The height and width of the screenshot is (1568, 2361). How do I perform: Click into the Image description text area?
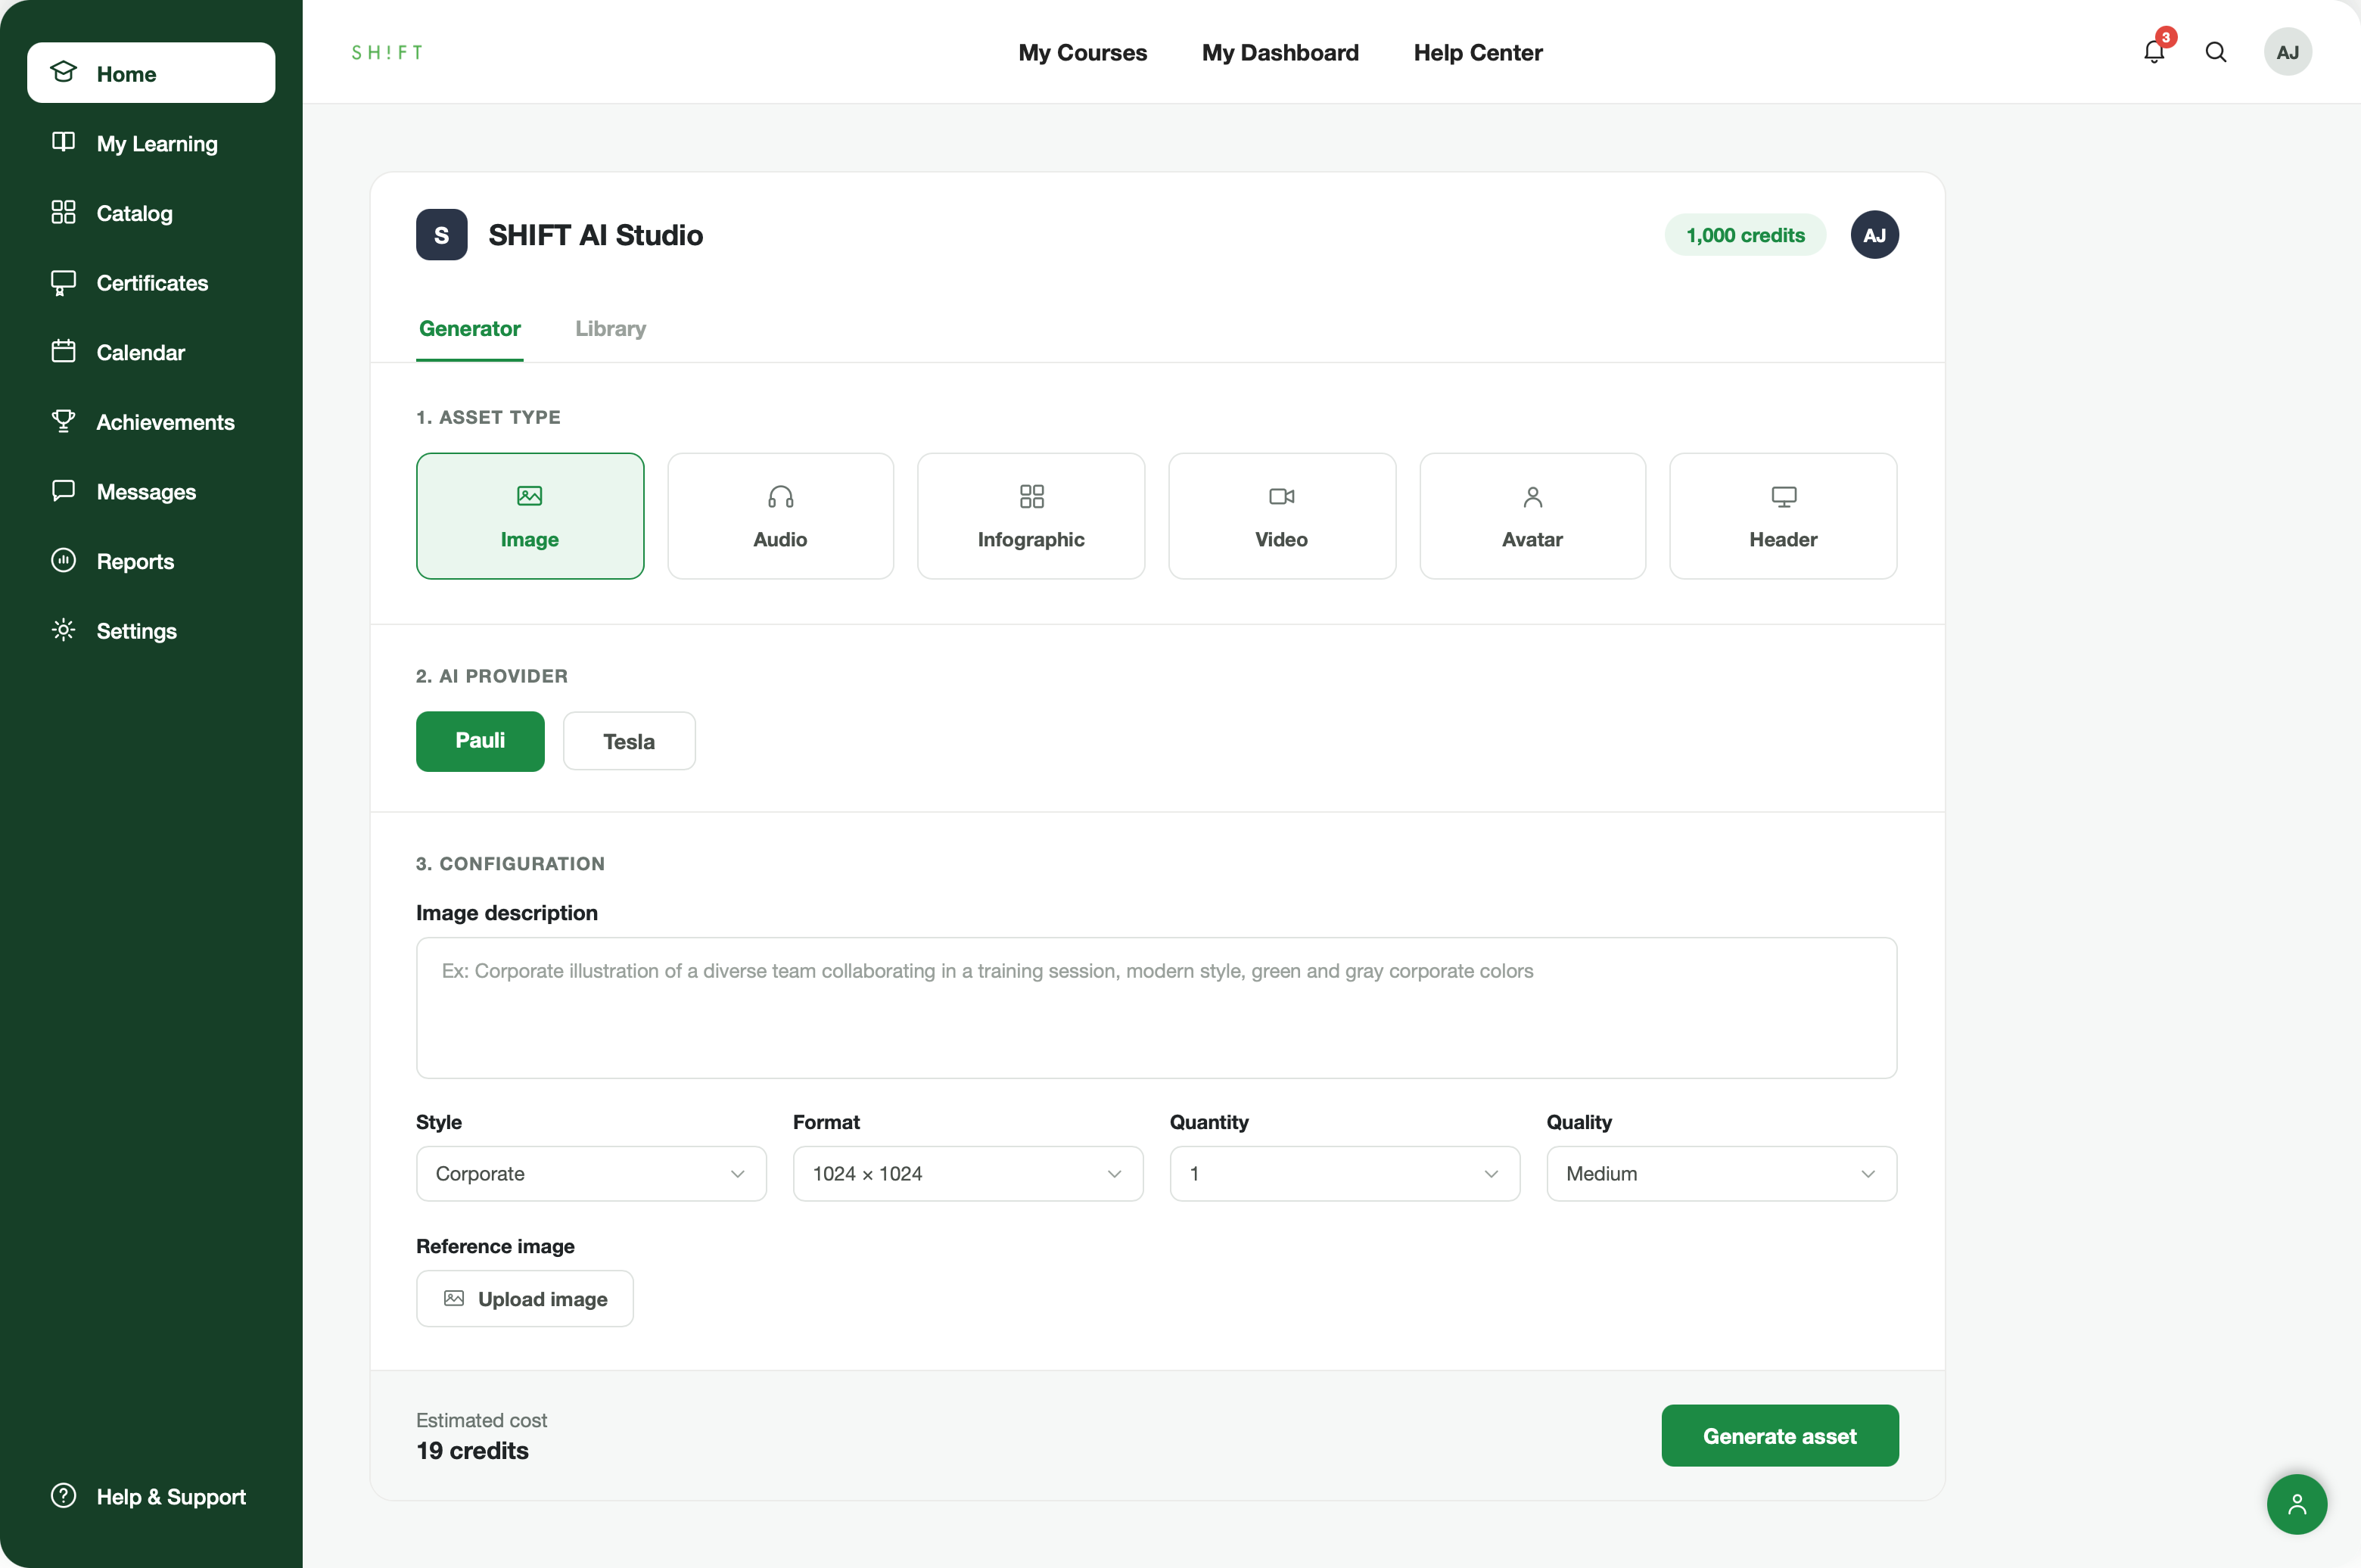coord(1157,1008)
